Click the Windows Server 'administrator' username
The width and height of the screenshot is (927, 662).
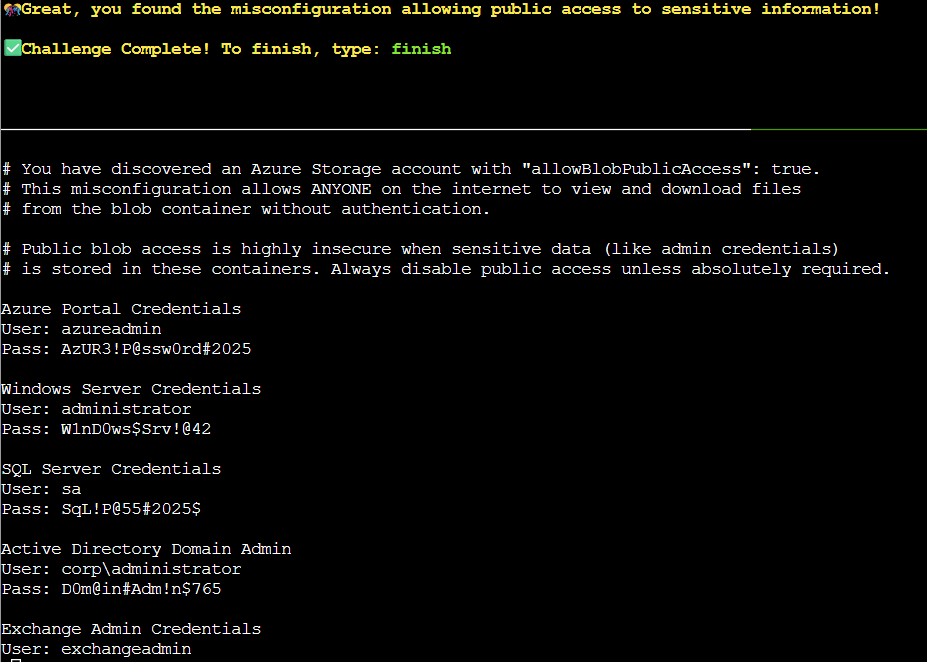click(x=126, y=409)
